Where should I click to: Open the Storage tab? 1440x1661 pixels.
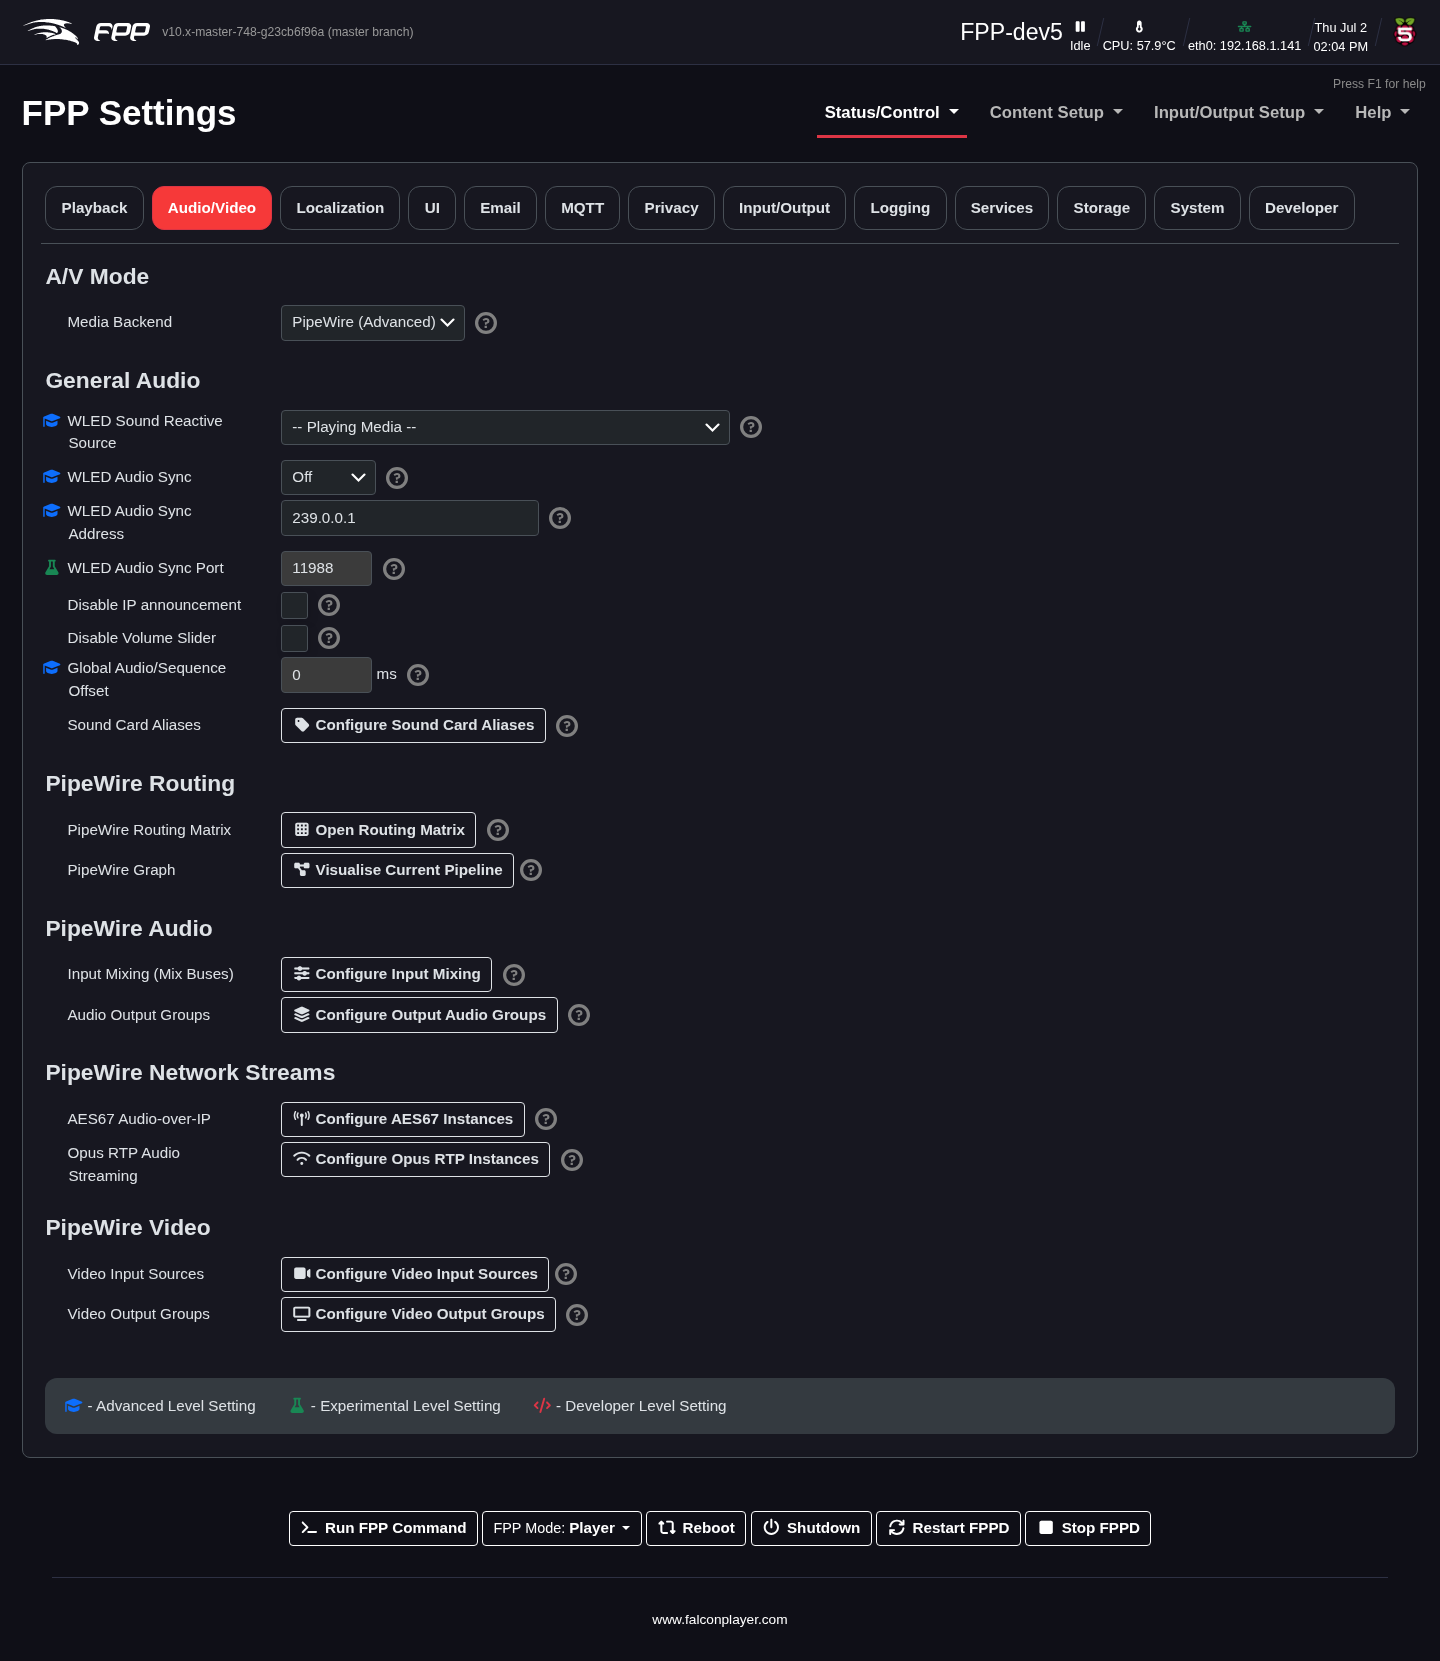[1101, 208]
